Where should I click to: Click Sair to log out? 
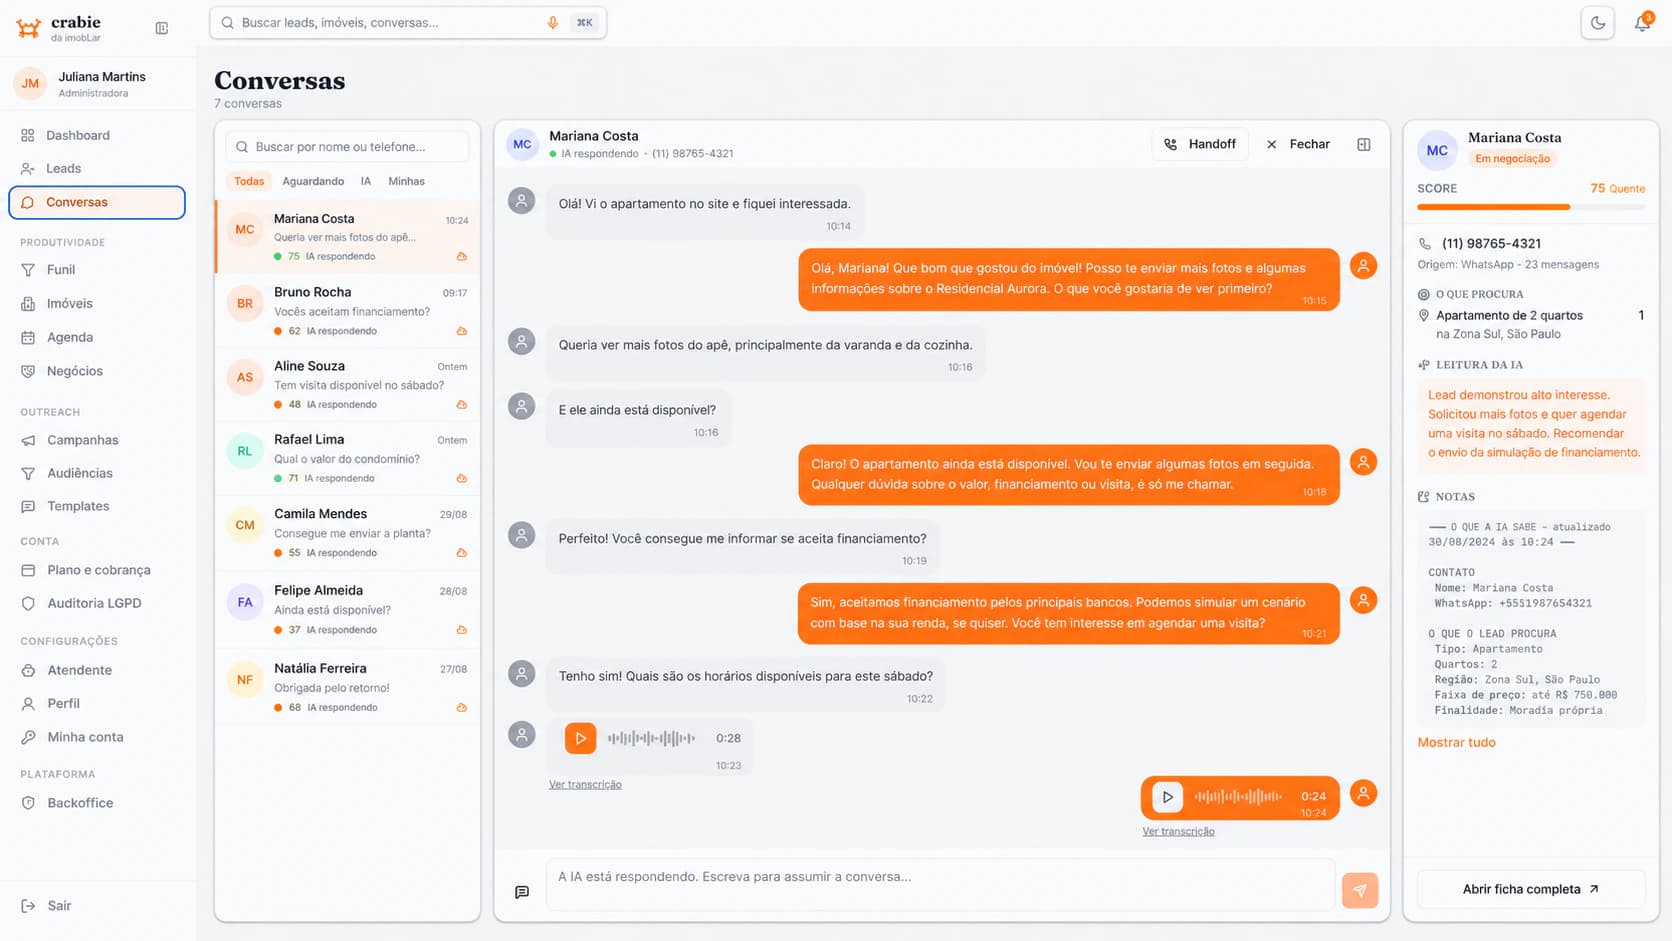(60, 906)
